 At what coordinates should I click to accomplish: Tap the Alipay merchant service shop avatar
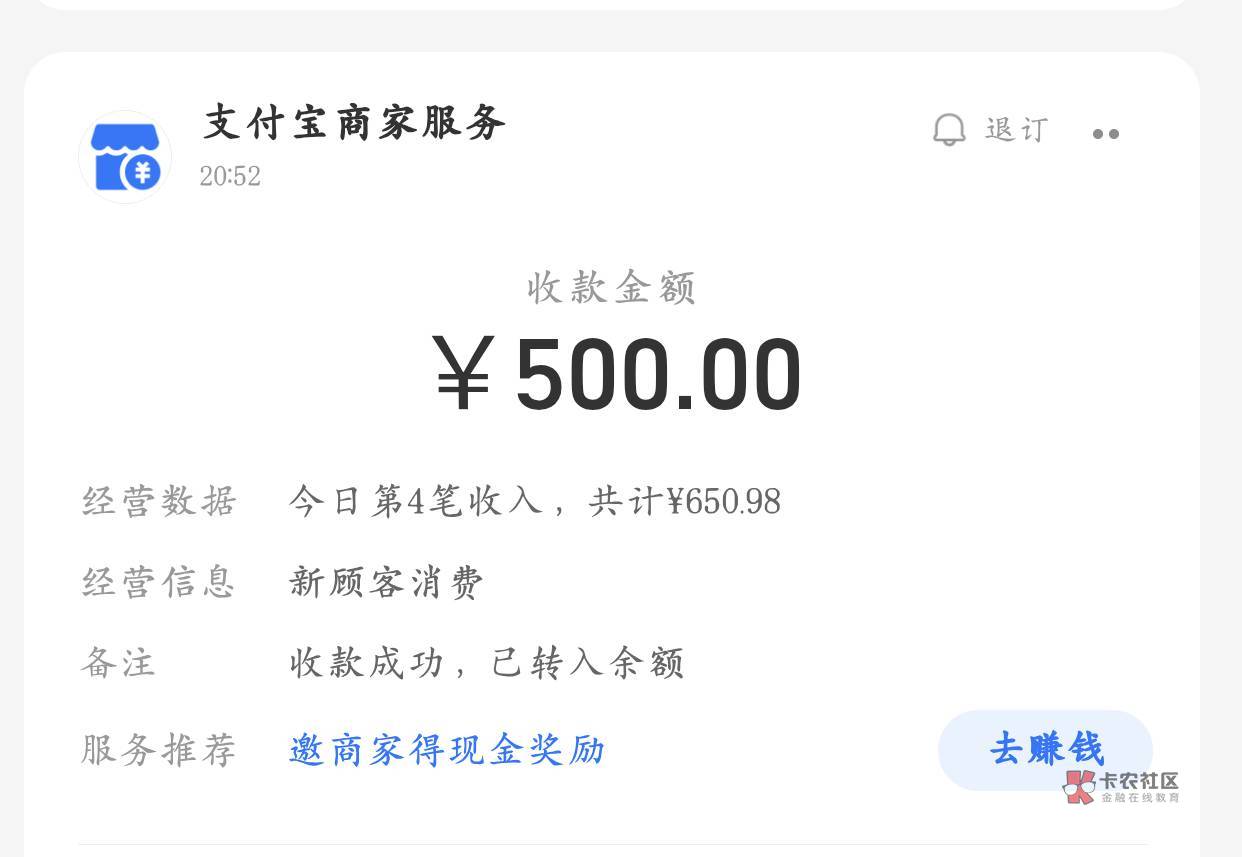pos(125,157)
